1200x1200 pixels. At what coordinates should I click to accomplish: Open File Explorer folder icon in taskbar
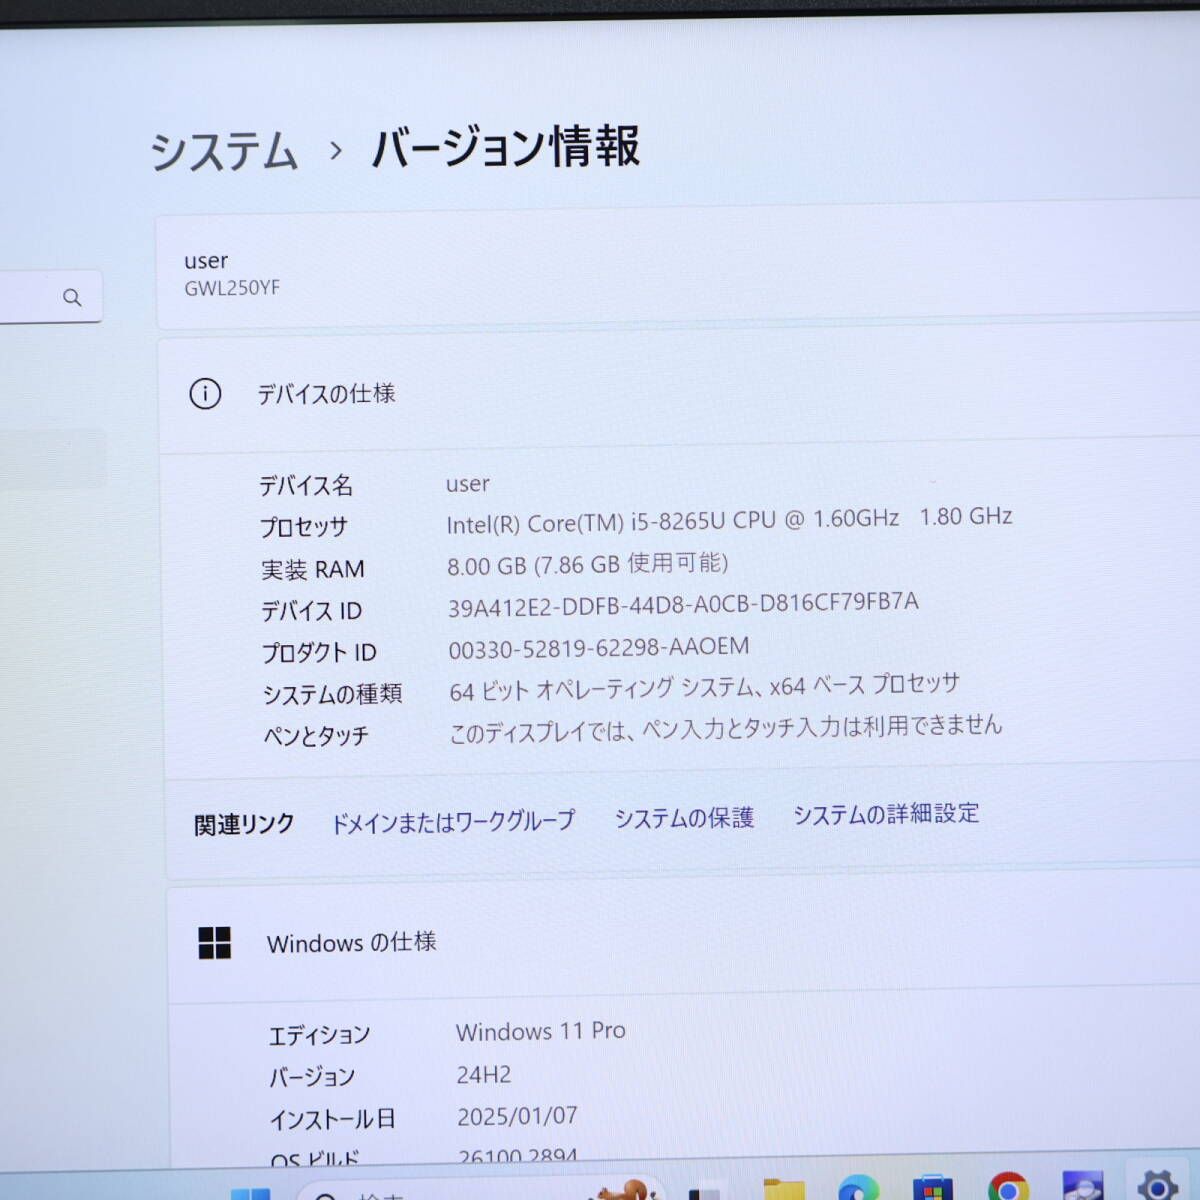pyautogui.click(x=783, y=1189)
